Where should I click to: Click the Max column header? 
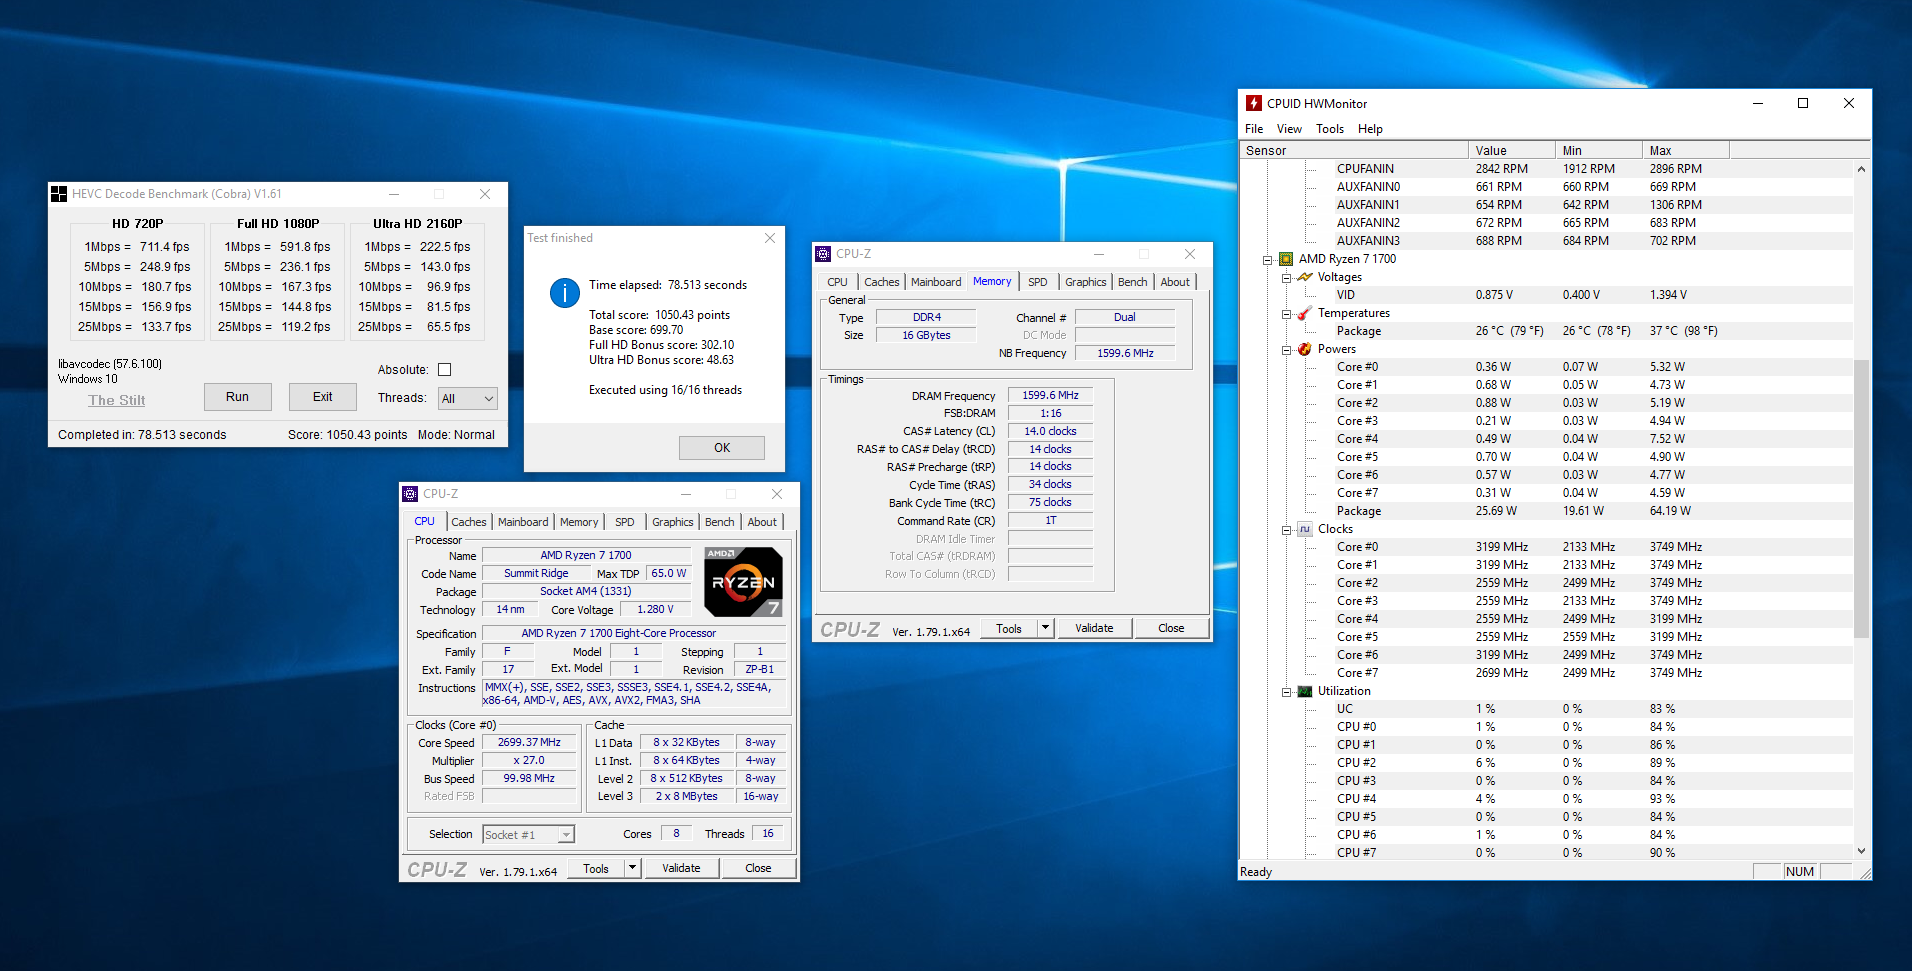pos(1685,150)
